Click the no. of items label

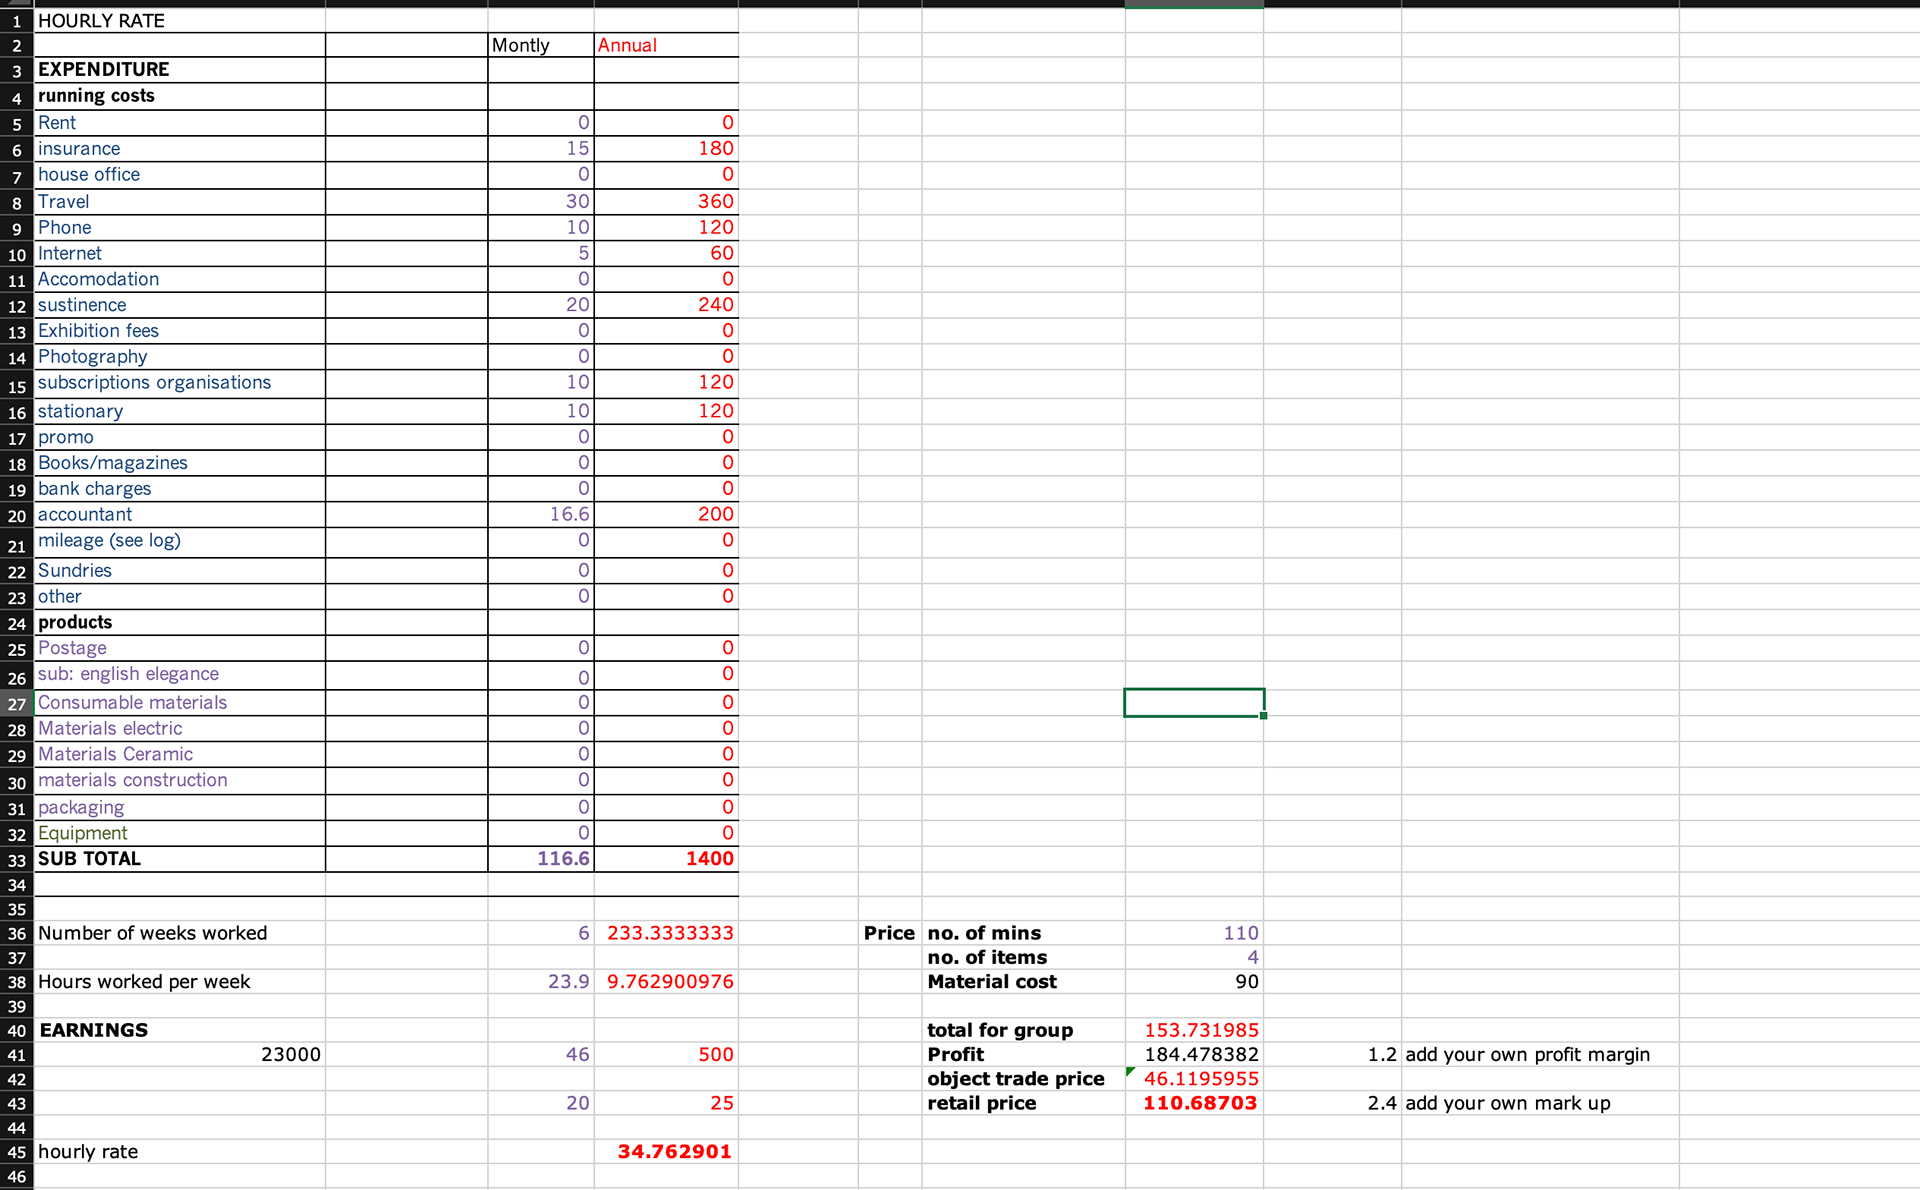[x=1023, y=958]
